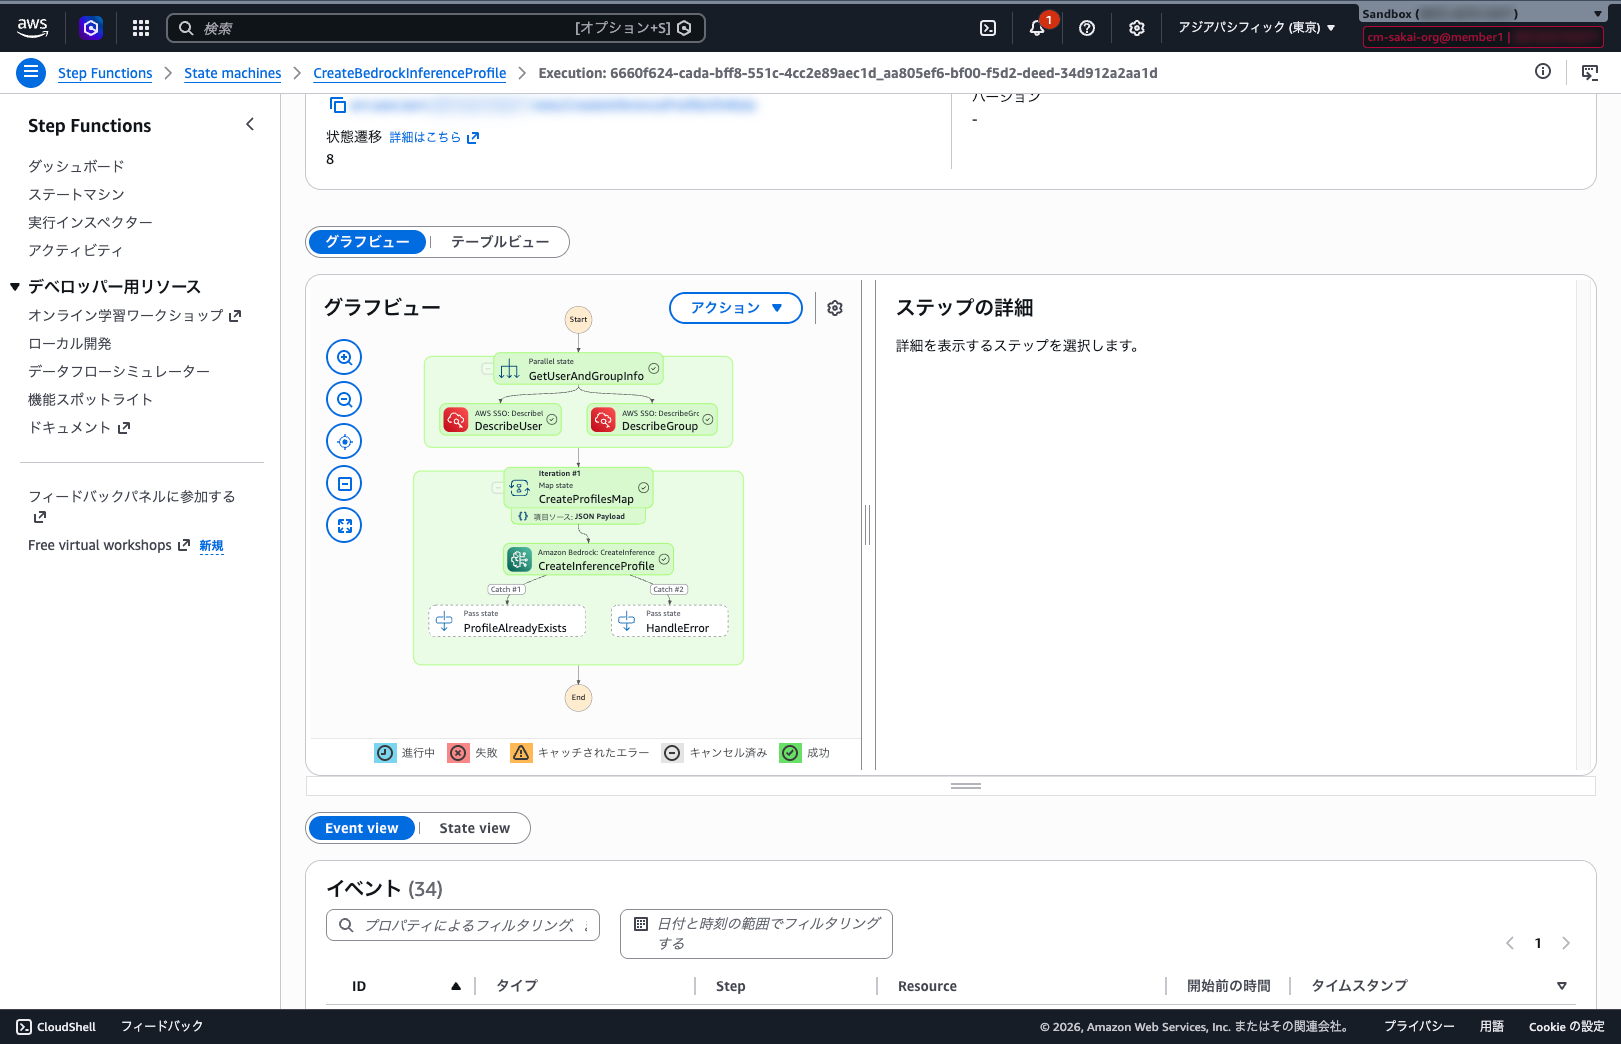The image size is (1621, 1044).
Task: Center the graph with the target icon
Action: coord(344,441)
